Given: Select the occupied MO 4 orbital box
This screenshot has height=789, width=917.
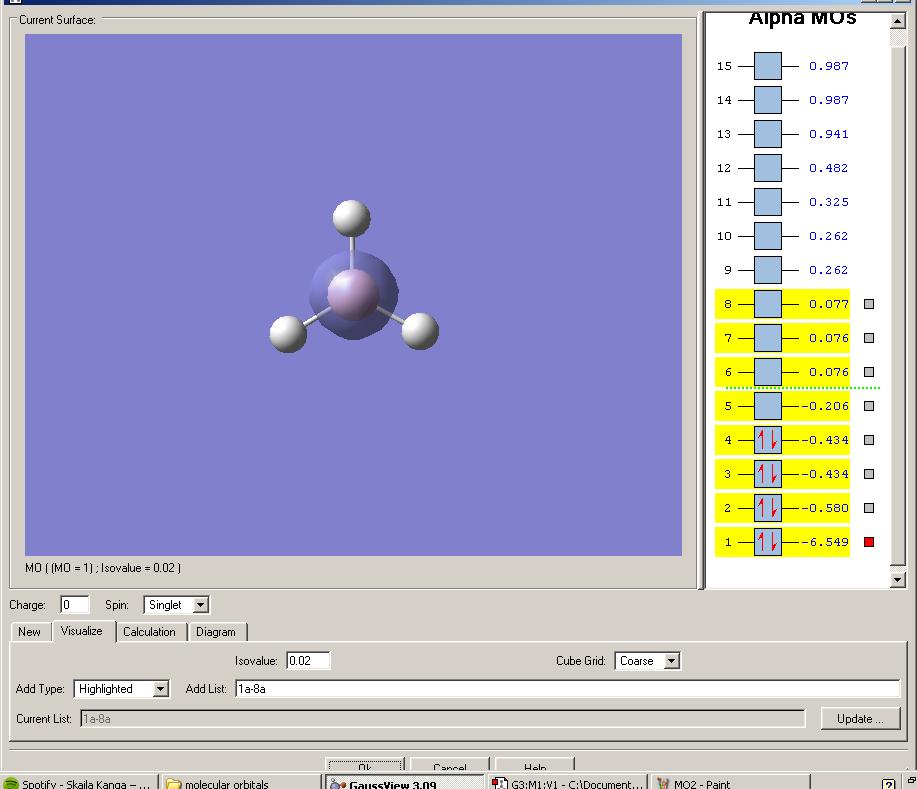Looking at the screenshot, I should pyautogui.click(x=767, y=440).
